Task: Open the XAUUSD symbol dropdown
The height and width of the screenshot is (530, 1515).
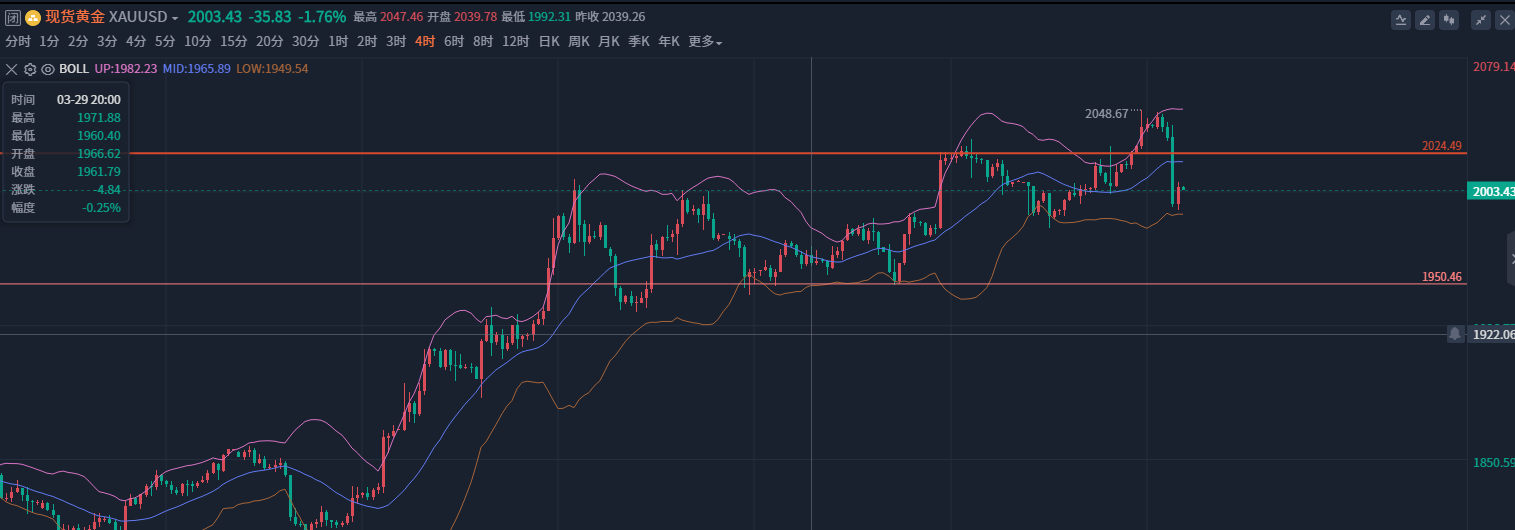Action: 175,18
